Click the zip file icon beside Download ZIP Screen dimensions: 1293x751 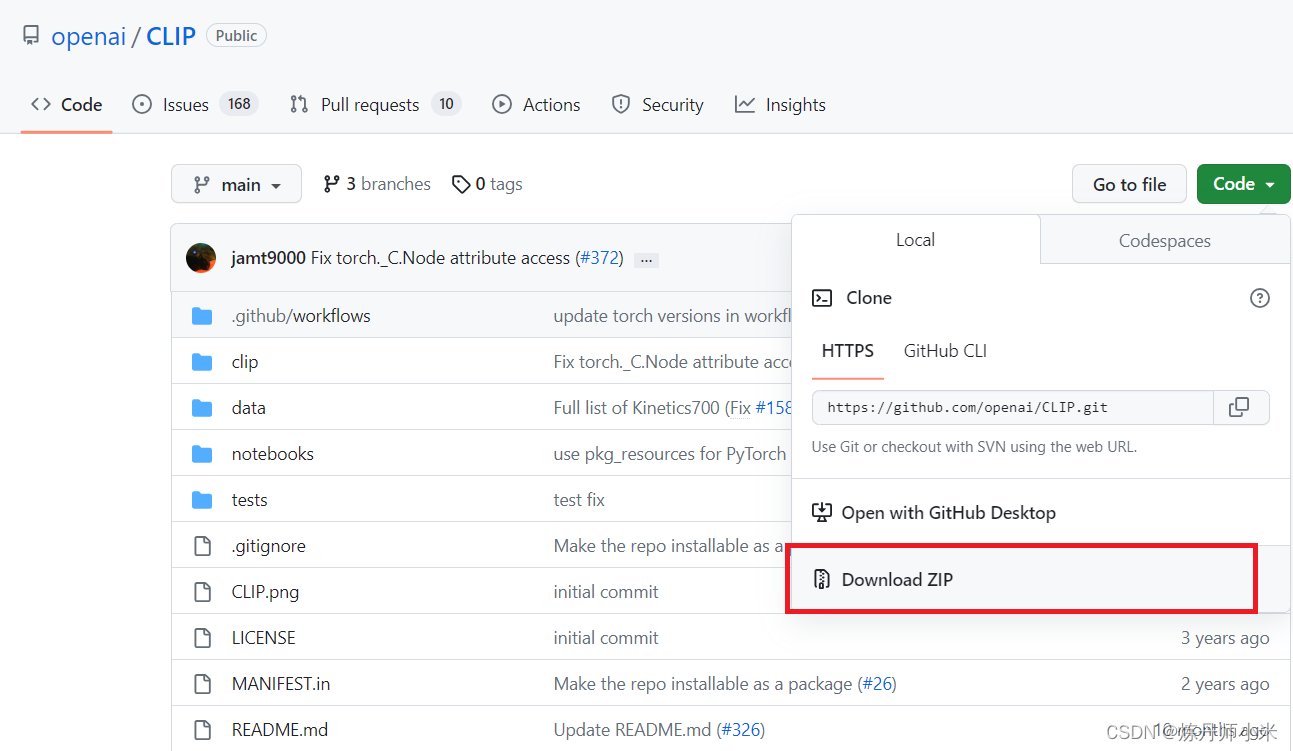point(822,579)
